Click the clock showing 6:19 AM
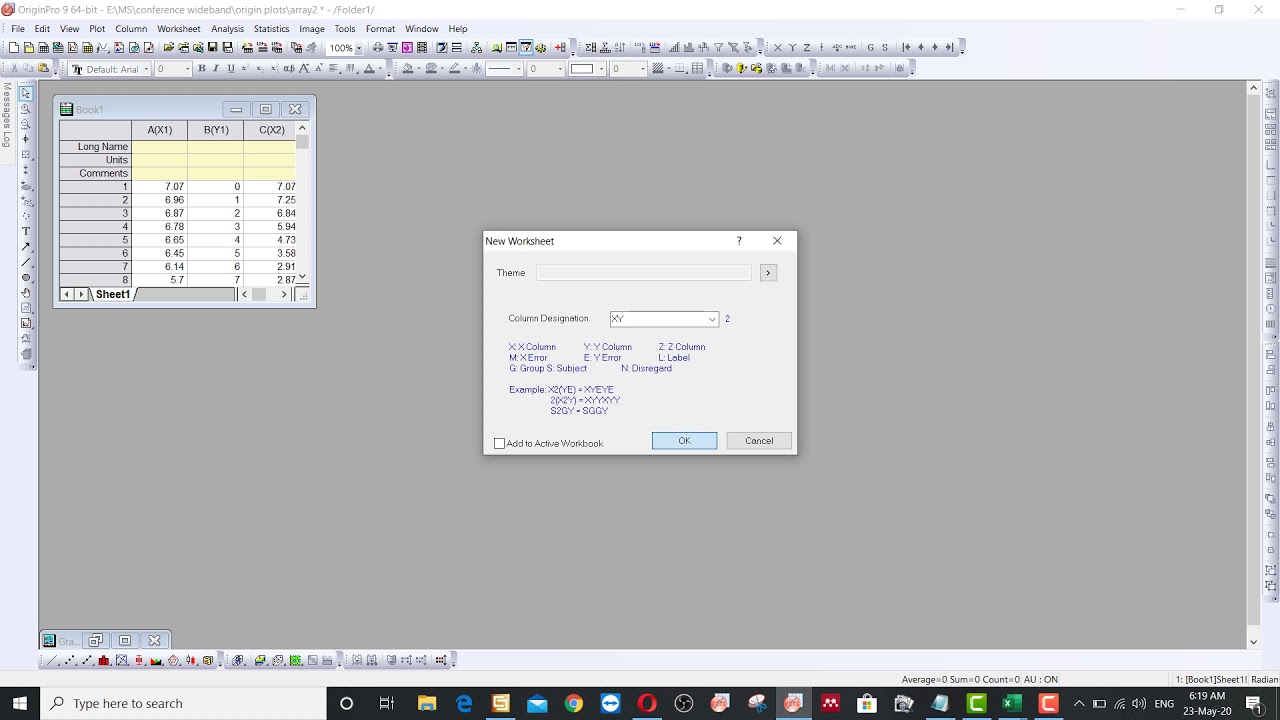 click(1207, 696)
